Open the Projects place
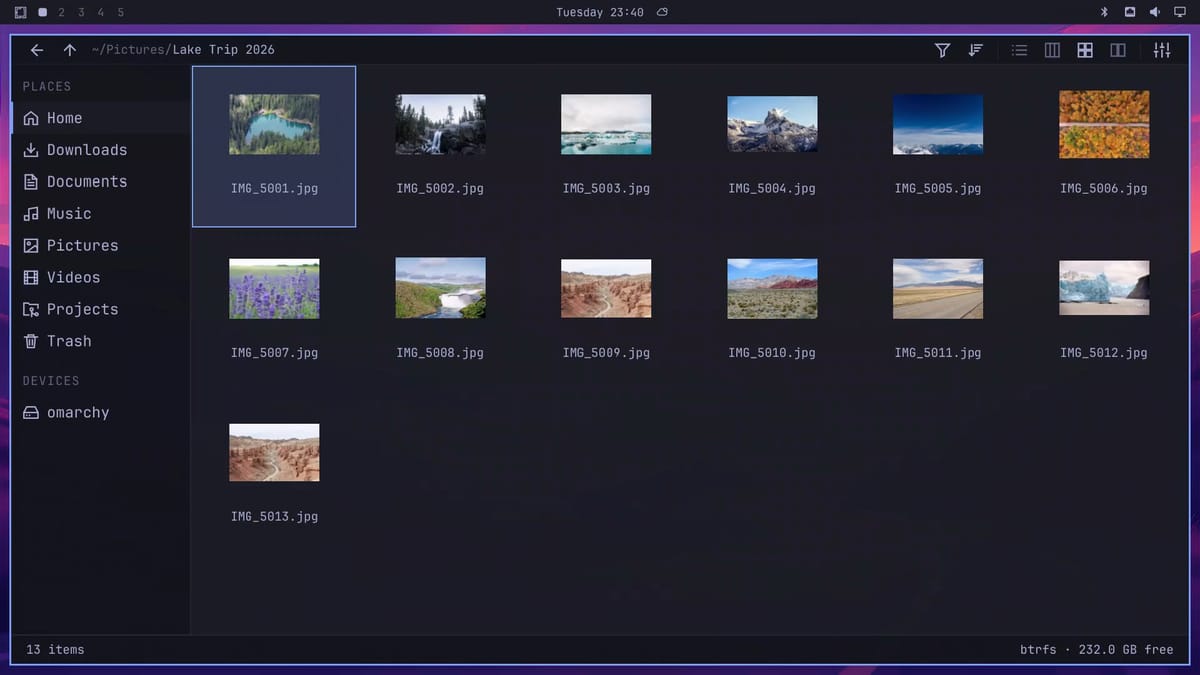This screenshot has height=675, width=1200. point(101,309)
